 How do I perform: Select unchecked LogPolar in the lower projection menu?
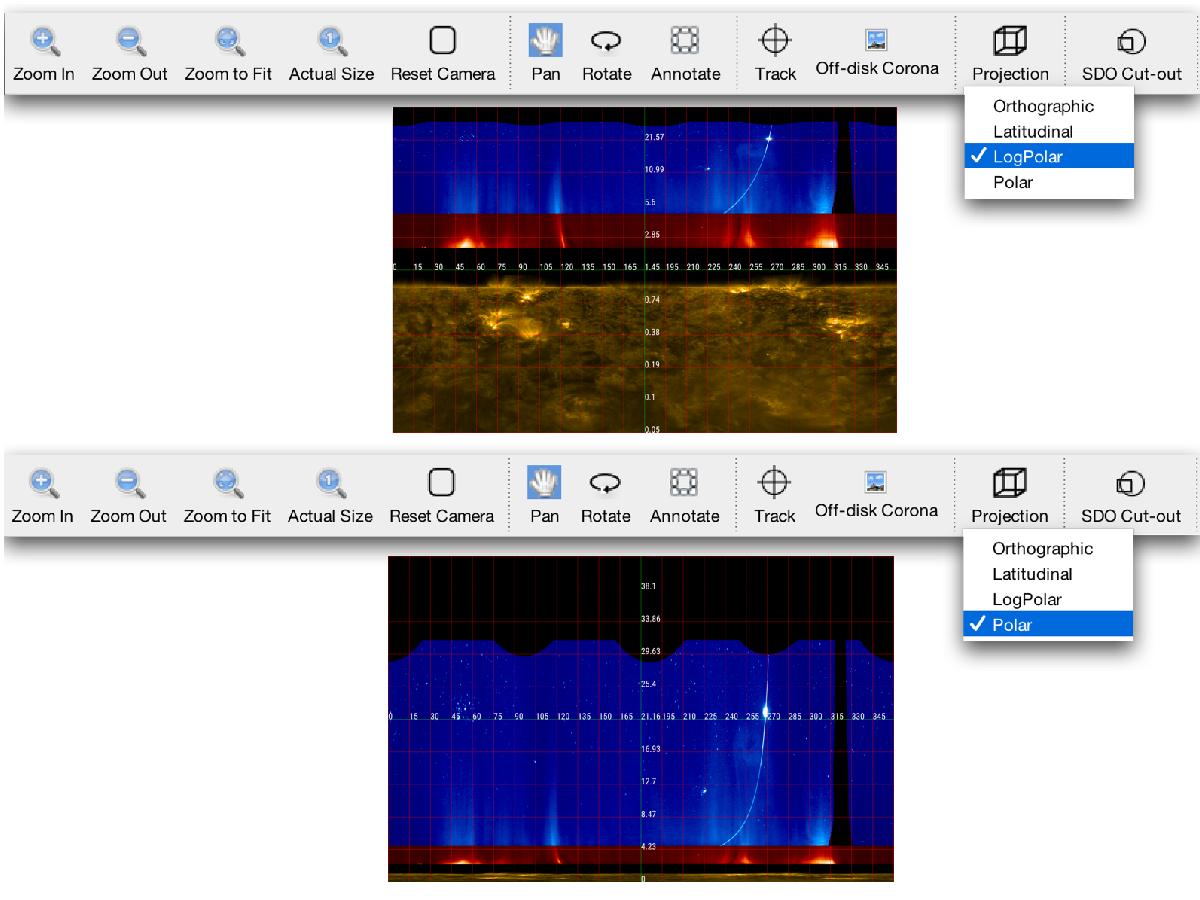1027,599
